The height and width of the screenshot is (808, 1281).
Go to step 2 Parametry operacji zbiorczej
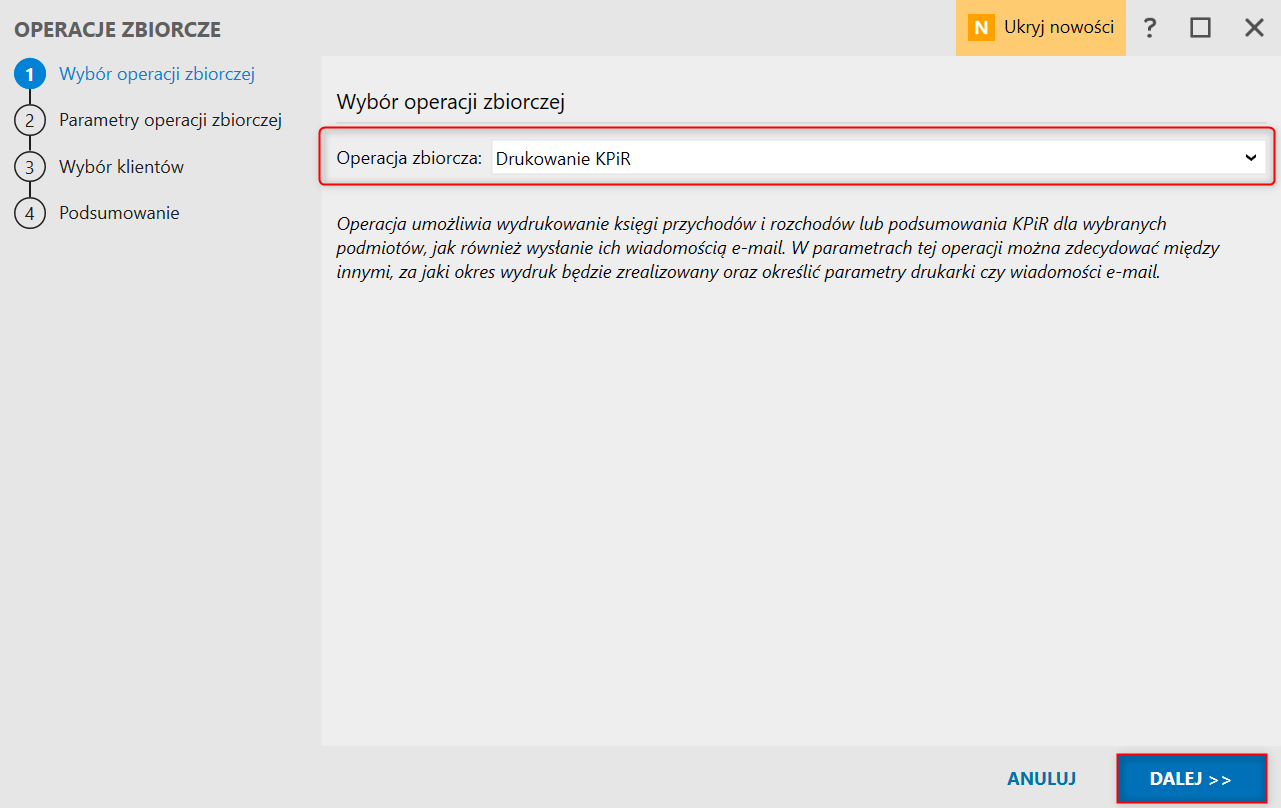[170, 120]
